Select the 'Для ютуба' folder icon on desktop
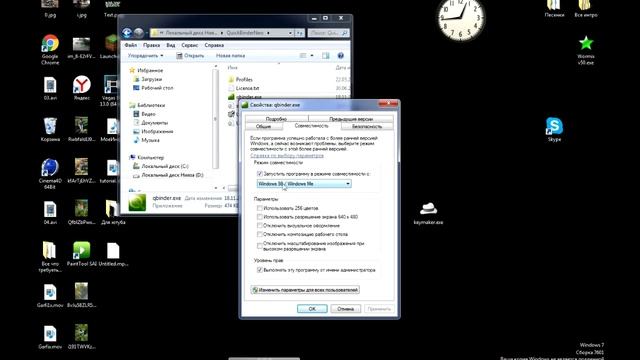 (x=113, y=212)
